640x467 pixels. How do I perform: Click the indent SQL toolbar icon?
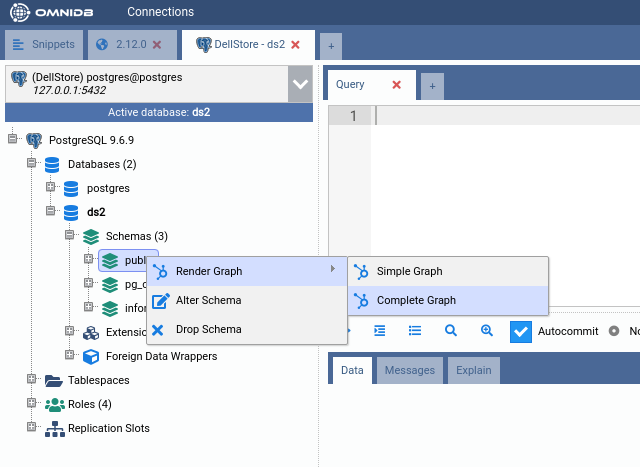point(380,331)
